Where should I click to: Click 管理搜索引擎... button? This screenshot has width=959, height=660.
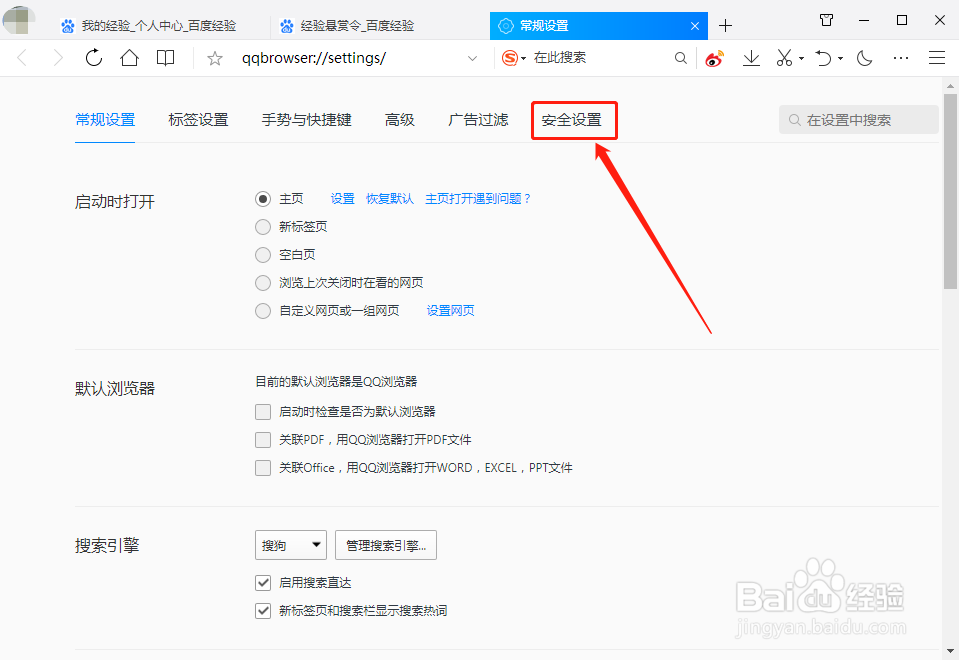(x=386, y=545)
